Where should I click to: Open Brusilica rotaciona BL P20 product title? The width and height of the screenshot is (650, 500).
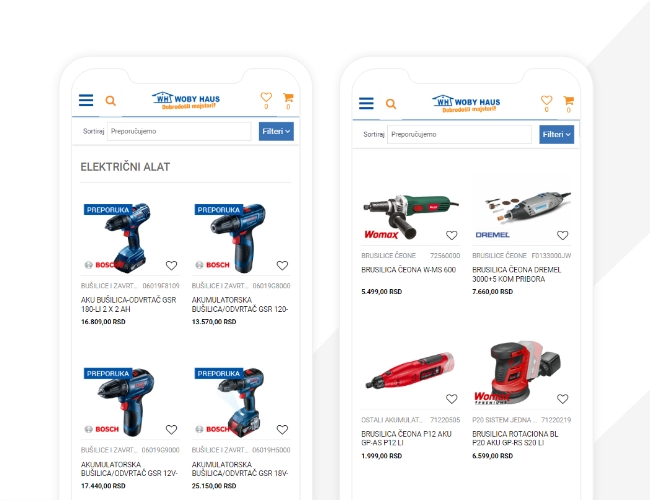click(515, 438)
